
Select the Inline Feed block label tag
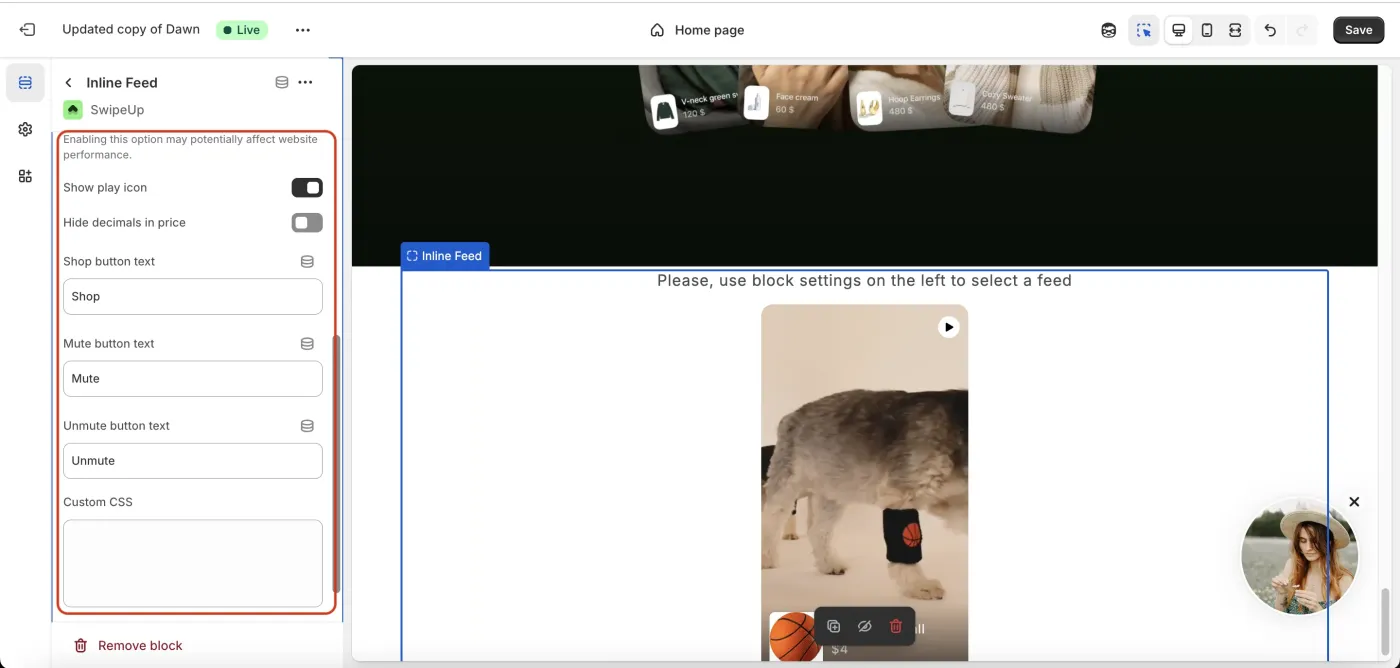[x=444, y=256]
